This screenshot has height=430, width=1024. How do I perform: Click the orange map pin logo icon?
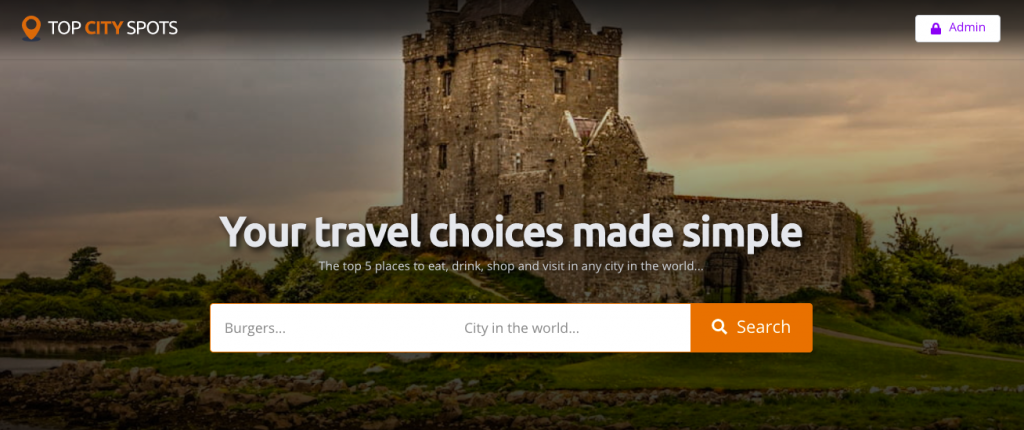(31, 28)
